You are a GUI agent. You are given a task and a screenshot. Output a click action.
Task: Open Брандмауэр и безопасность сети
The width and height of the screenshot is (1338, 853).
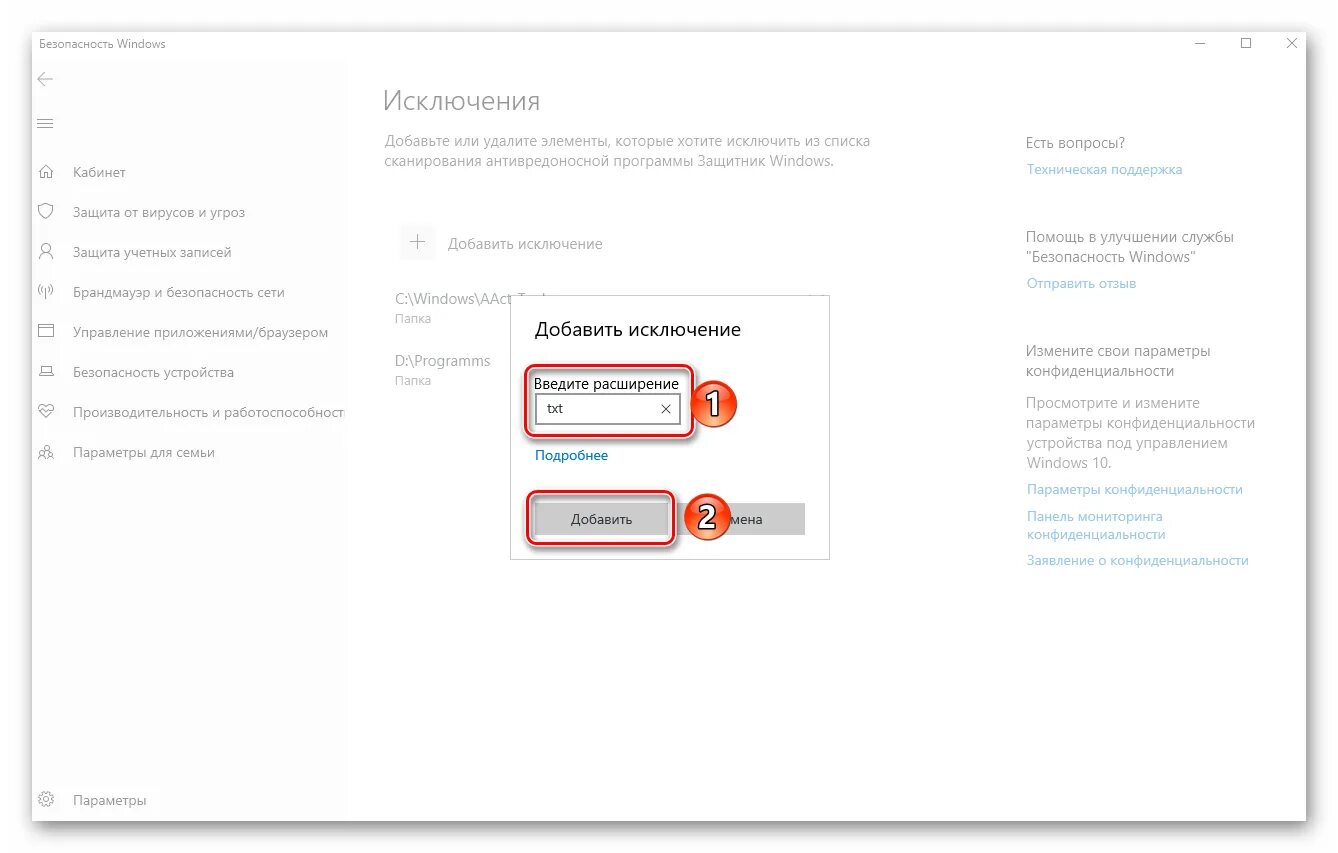[179, 292]
